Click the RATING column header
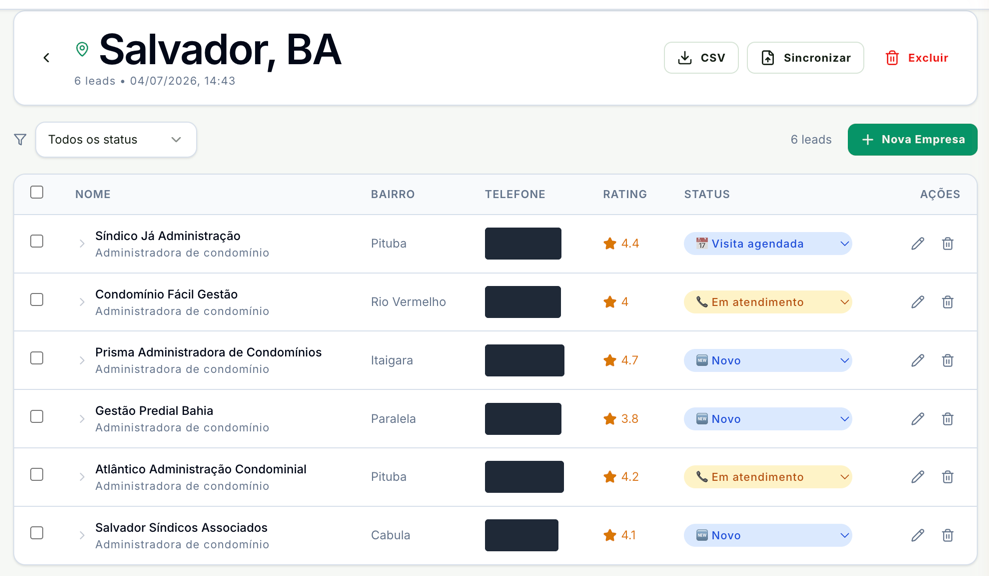This screenshot has width=989, height=576. [624, 194]
